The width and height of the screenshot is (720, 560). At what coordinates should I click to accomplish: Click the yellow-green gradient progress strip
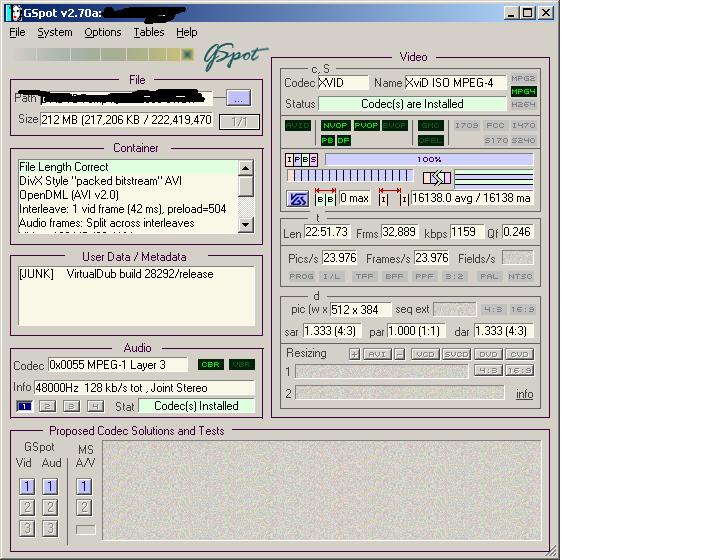coord(103,55)
